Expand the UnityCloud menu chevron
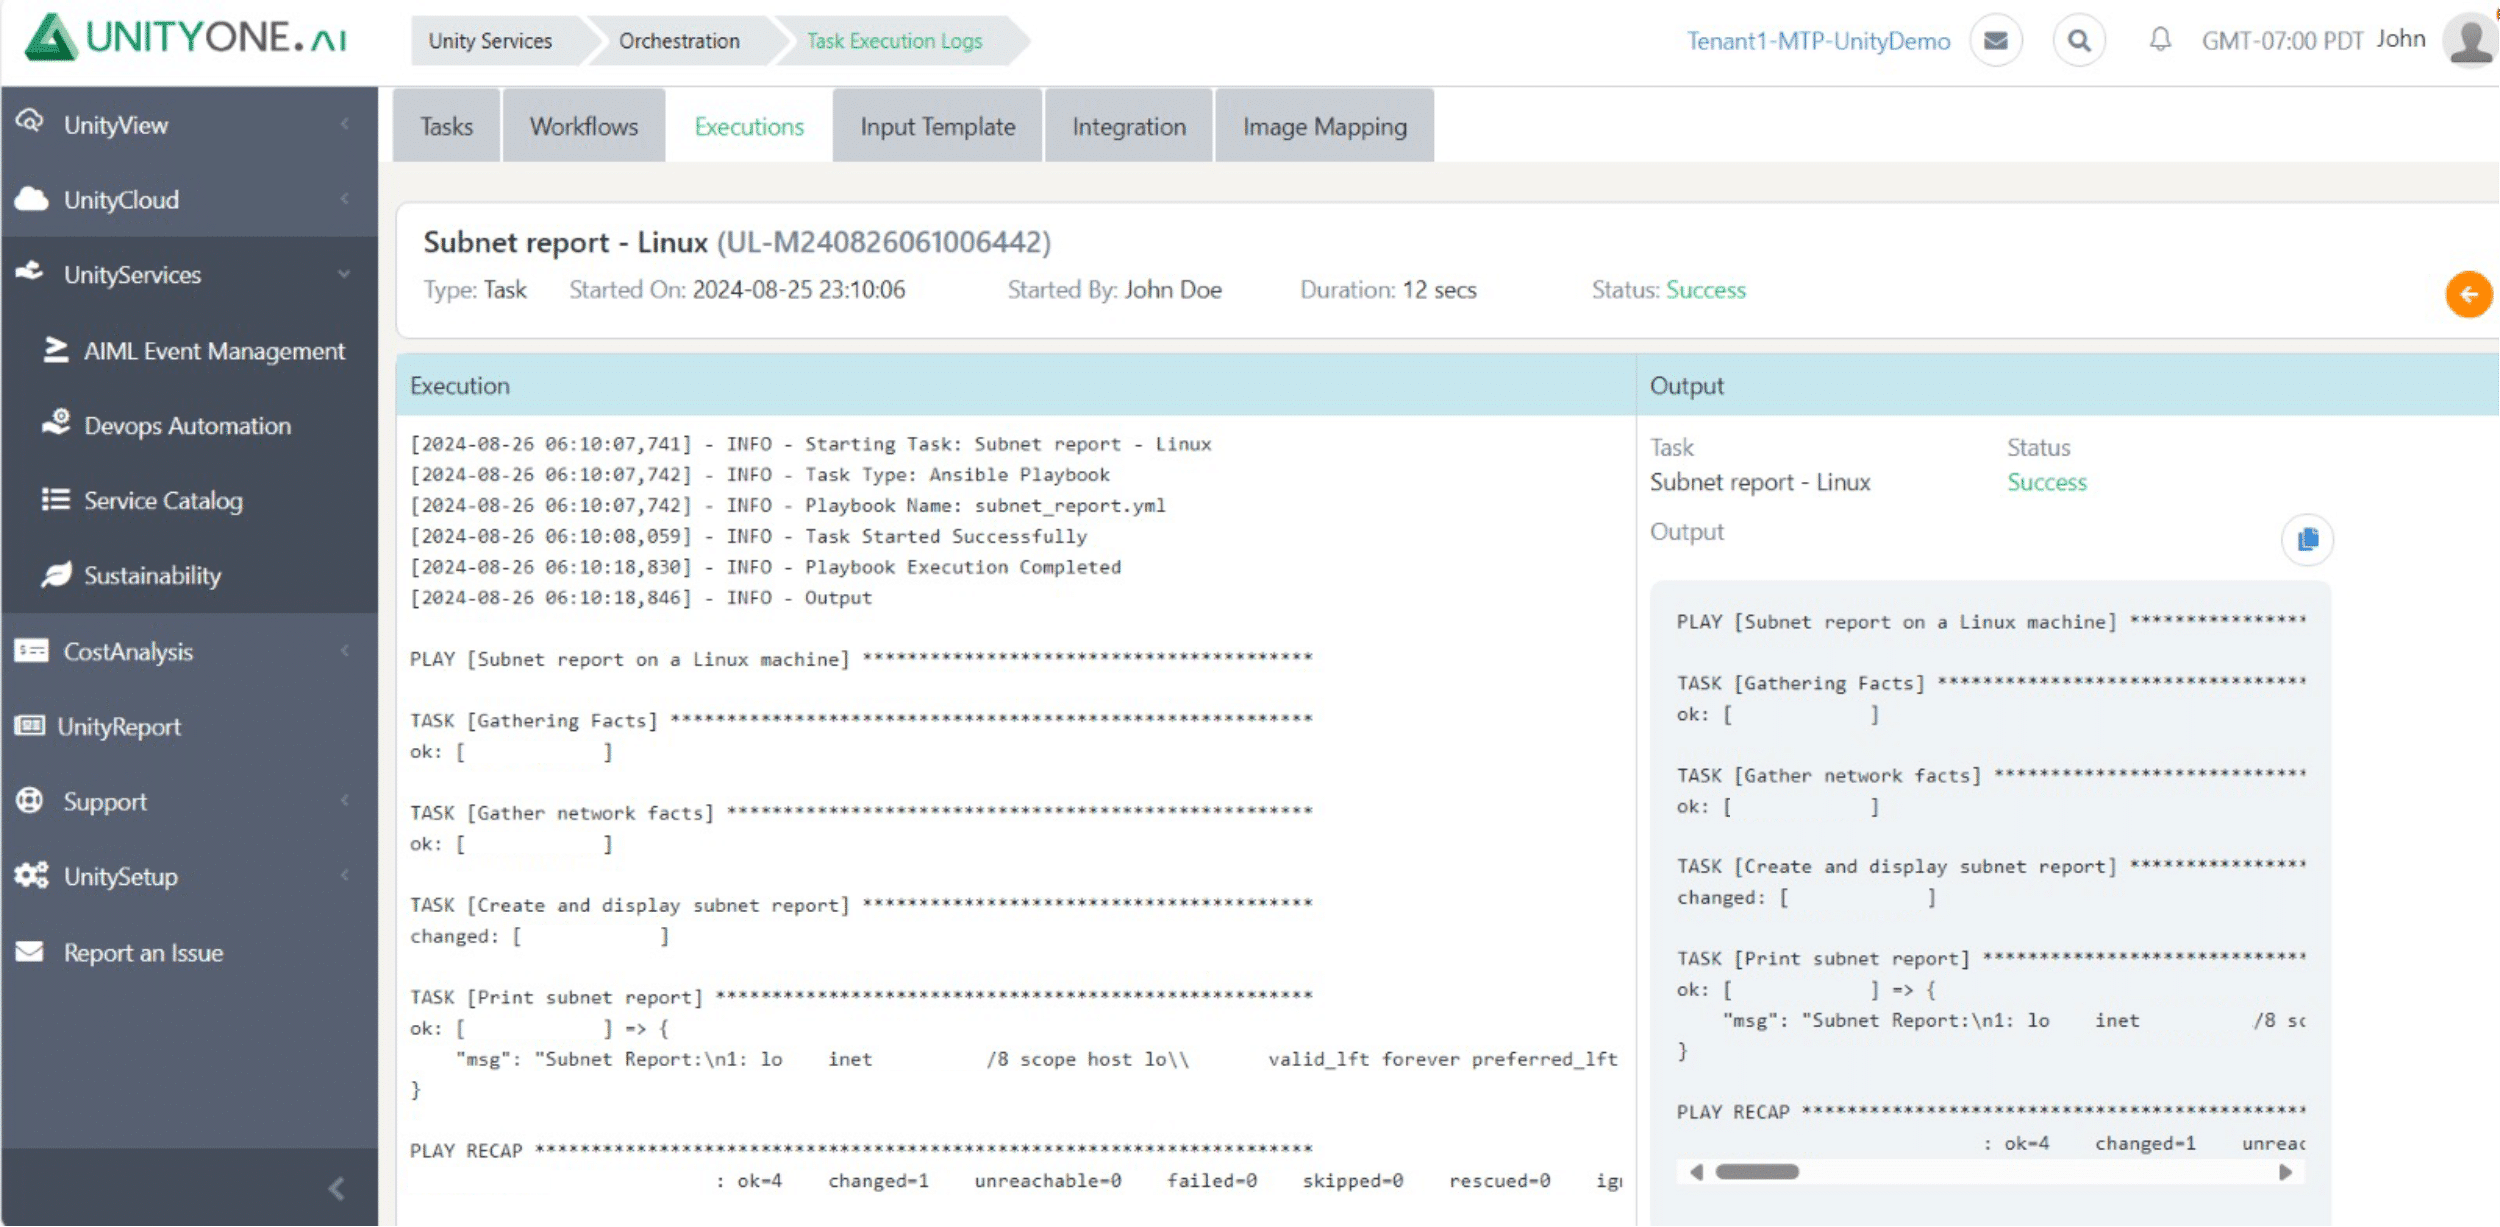 point(345,199)
